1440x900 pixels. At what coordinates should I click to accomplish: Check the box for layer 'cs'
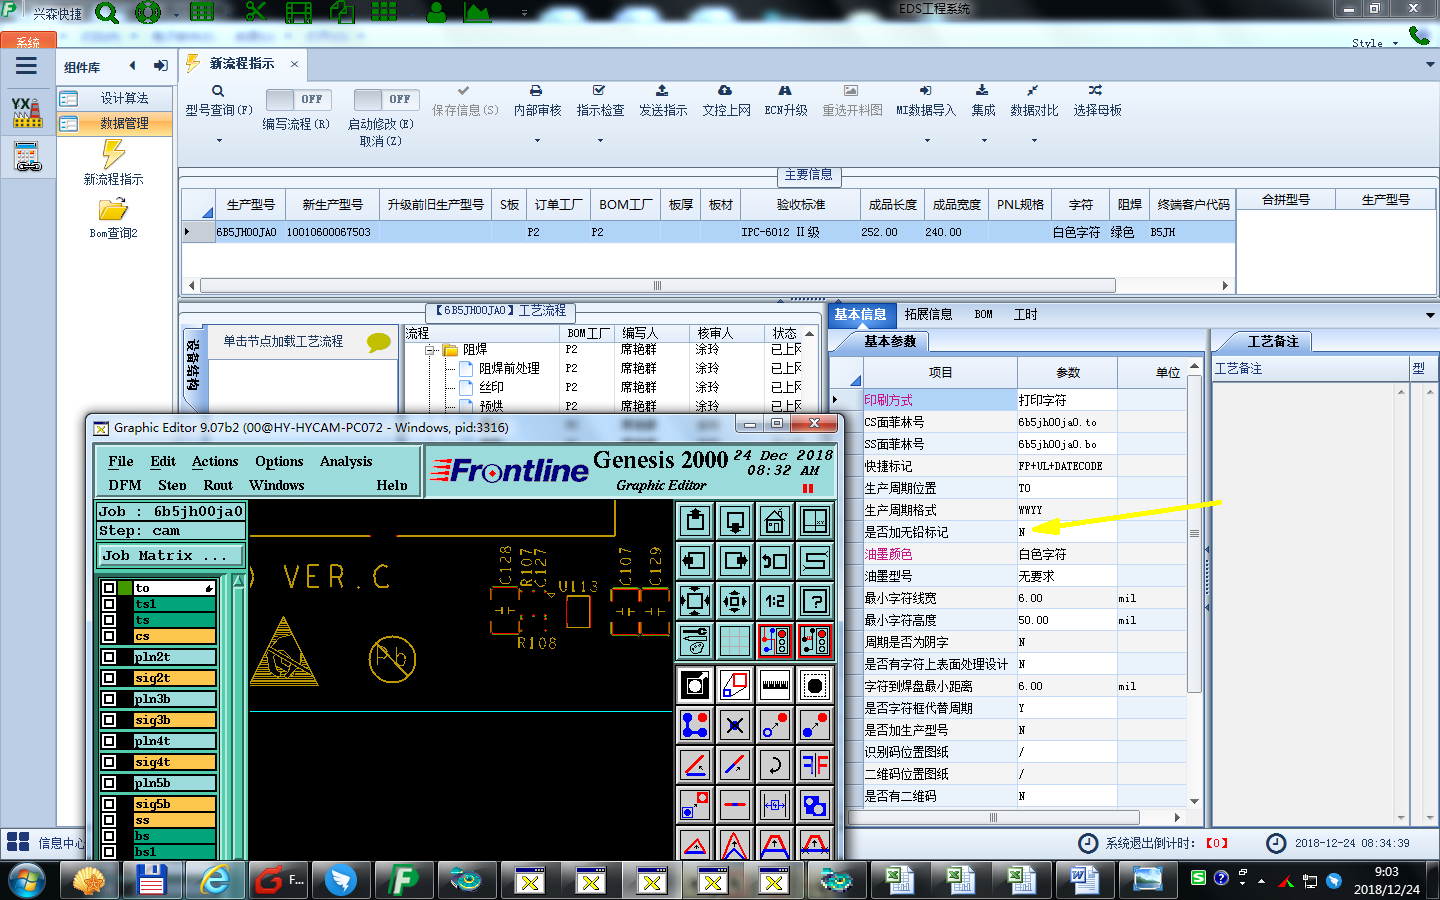(x=109, y=636)
